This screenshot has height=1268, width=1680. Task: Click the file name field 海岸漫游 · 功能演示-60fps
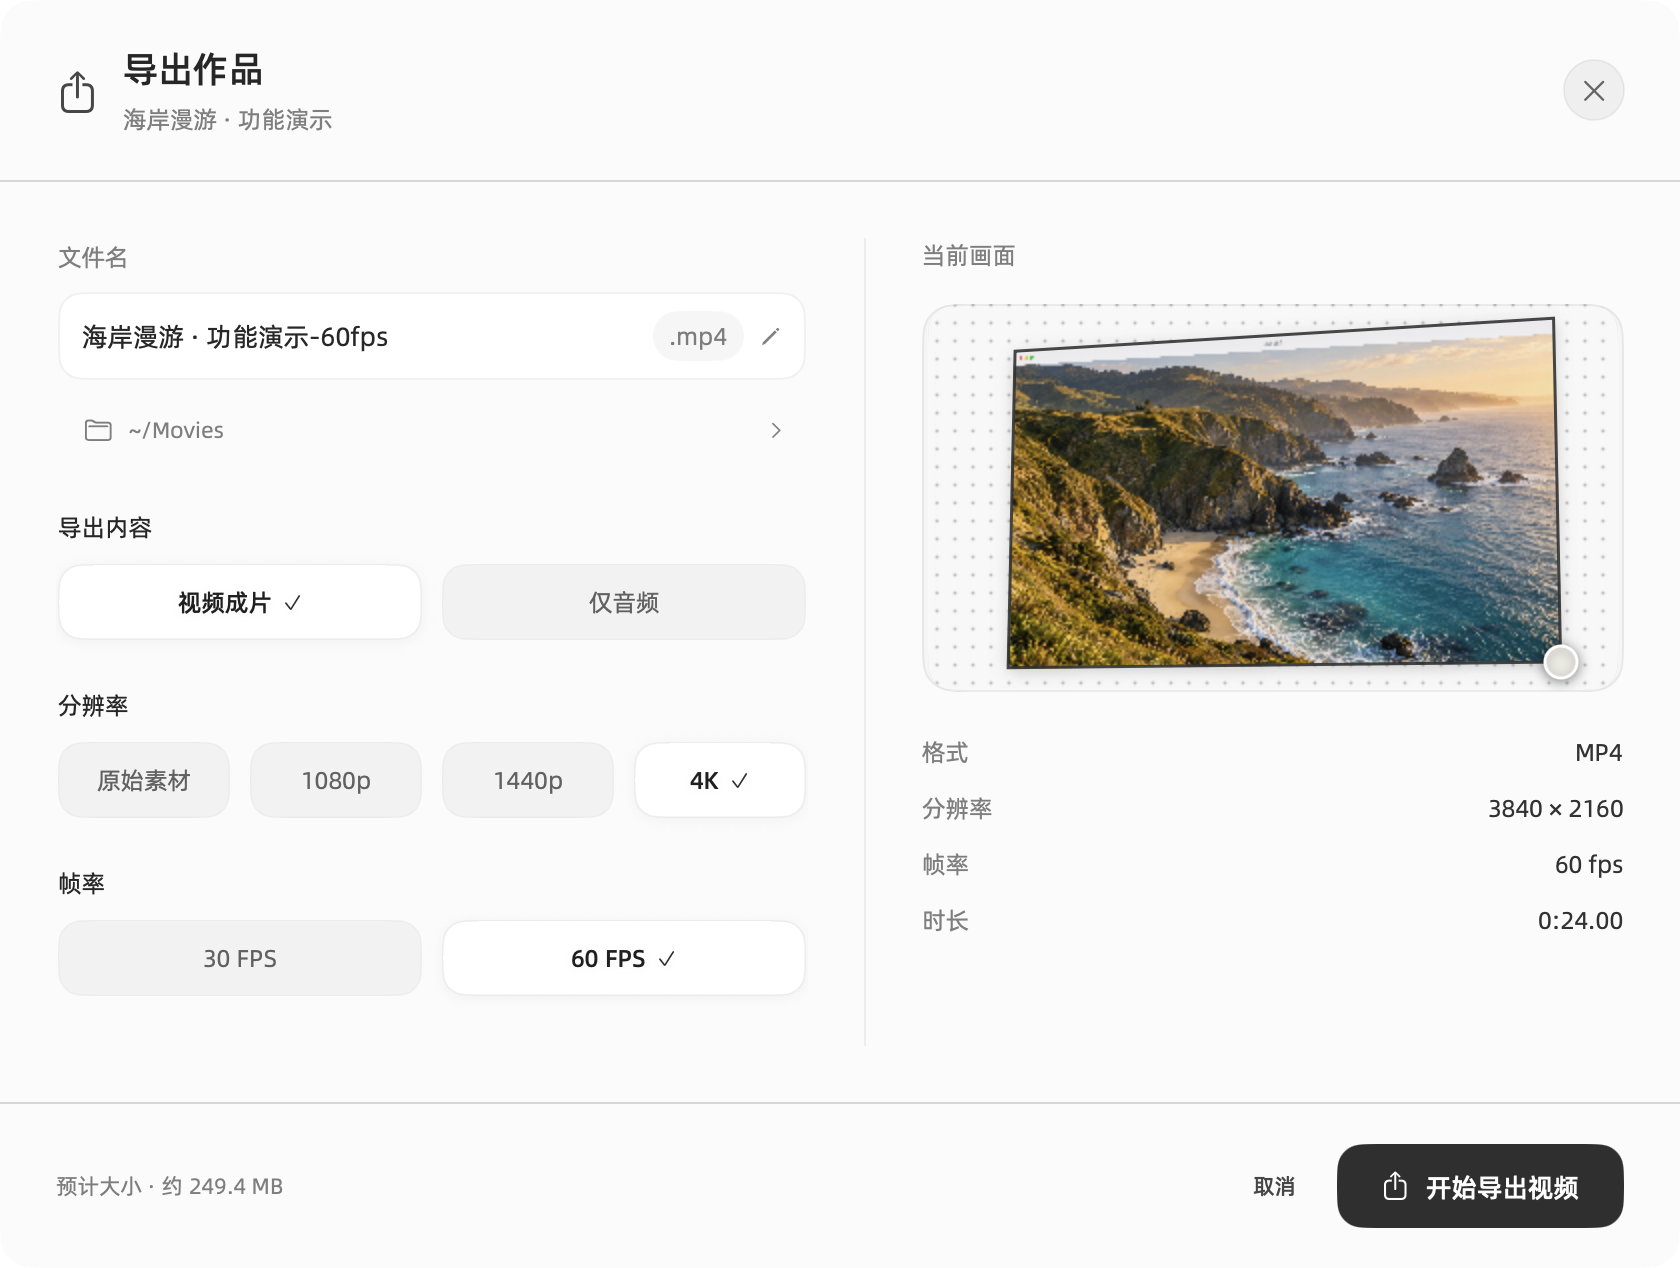coord(432,337)
